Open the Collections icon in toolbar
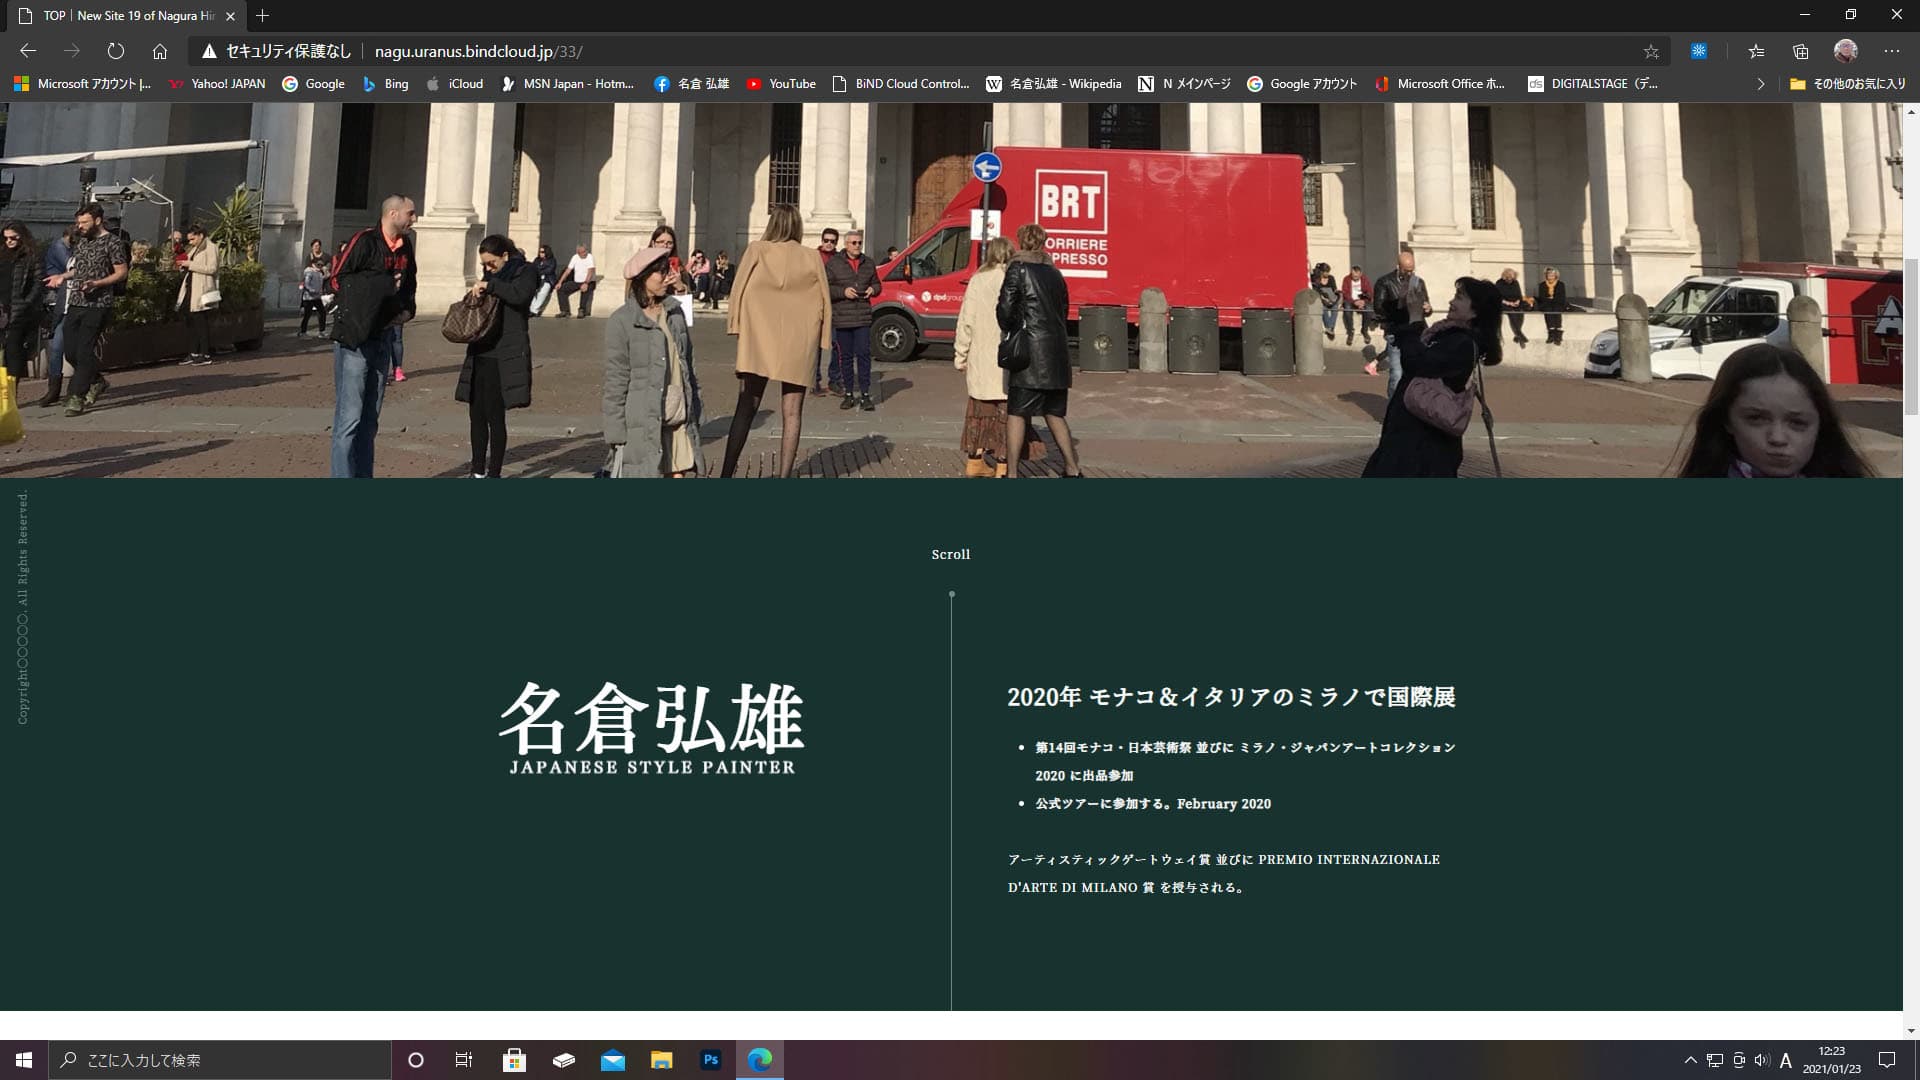 1801,51
